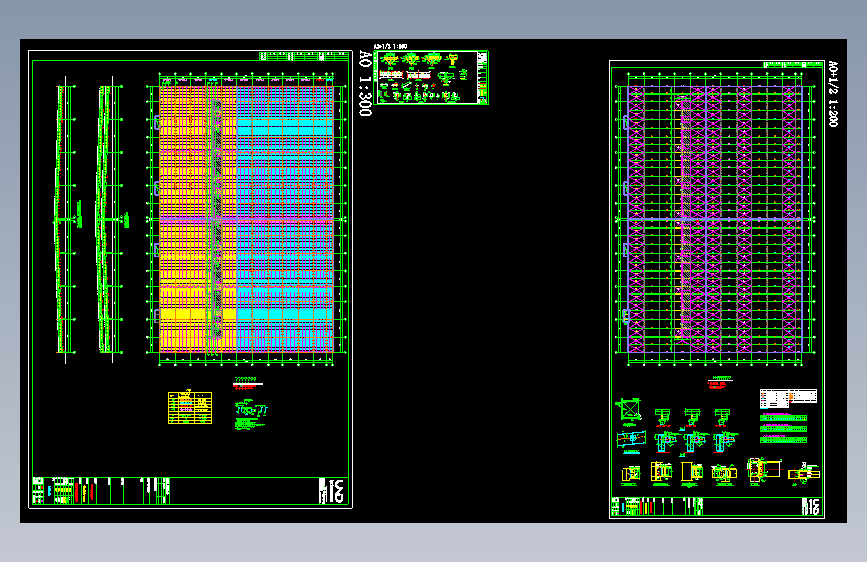Click the title block at the bottom of the right sheet
This screenshot has width=867, height=562.
coord(717,506)
